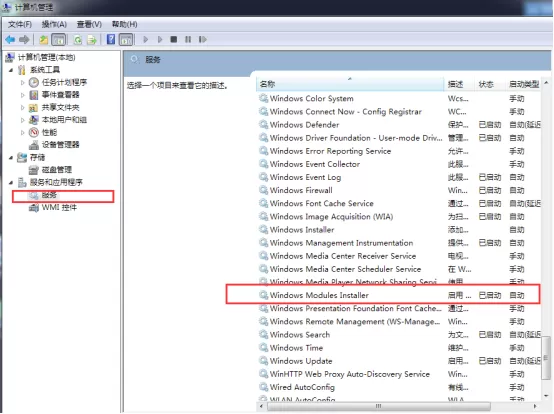The width and height of the screenshot is (554, 414).
Task: Click the Start service play button
Action: click(146, 39)
